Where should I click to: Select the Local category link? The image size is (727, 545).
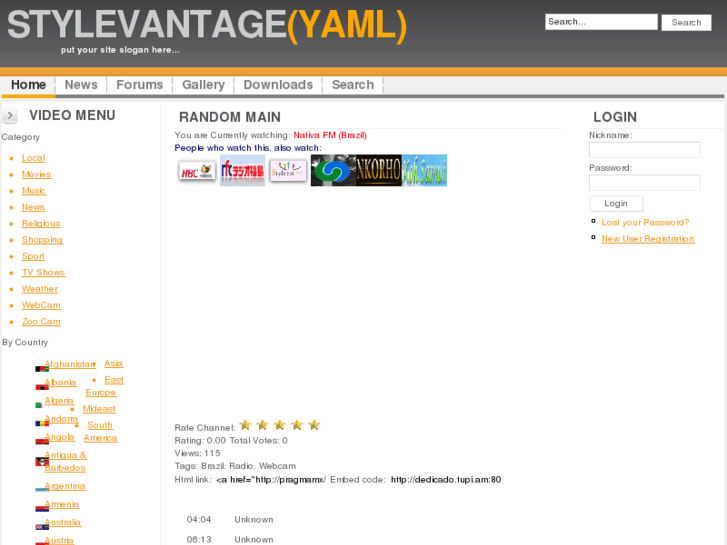[33, 158]
